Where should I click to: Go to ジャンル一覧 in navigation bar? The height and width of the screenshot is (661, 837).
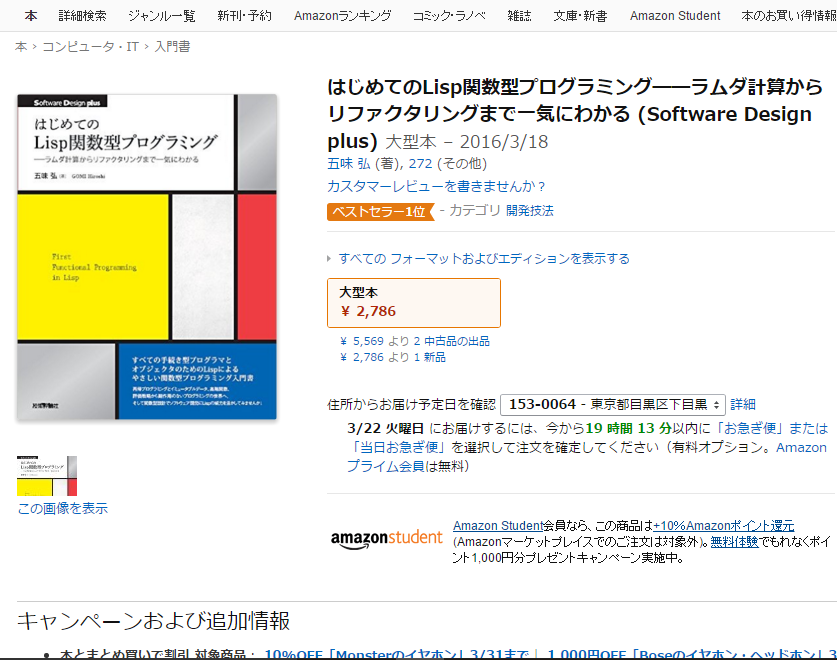point(162,16)
